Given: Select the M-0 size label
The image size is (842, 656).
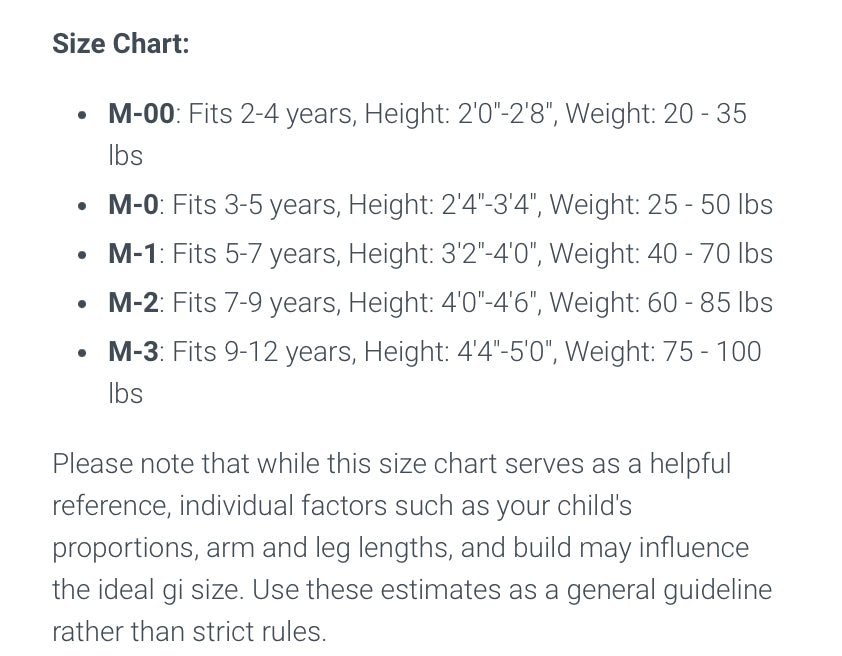Looking at the screenshot, I should click(133, 205).
